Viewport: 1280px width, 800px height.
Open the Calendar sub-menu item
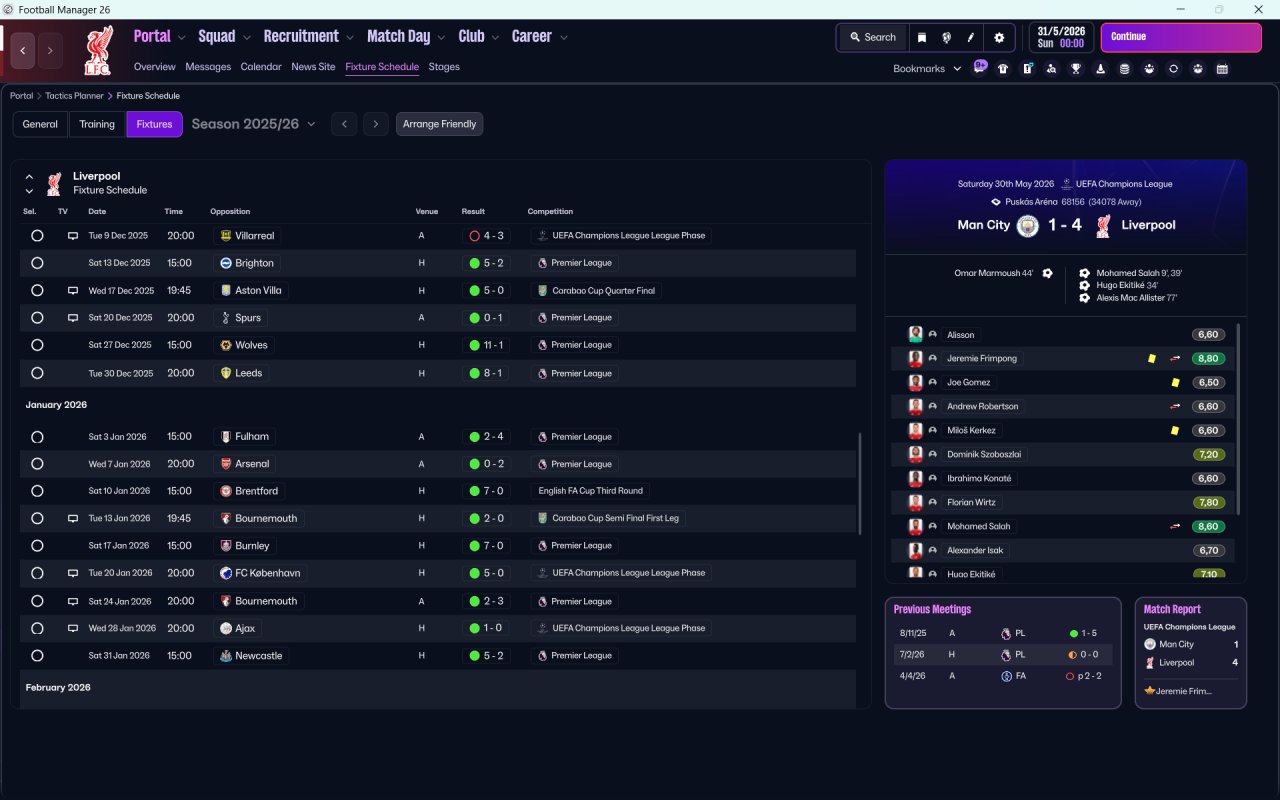pyautogui.click(x=261, y=67)
